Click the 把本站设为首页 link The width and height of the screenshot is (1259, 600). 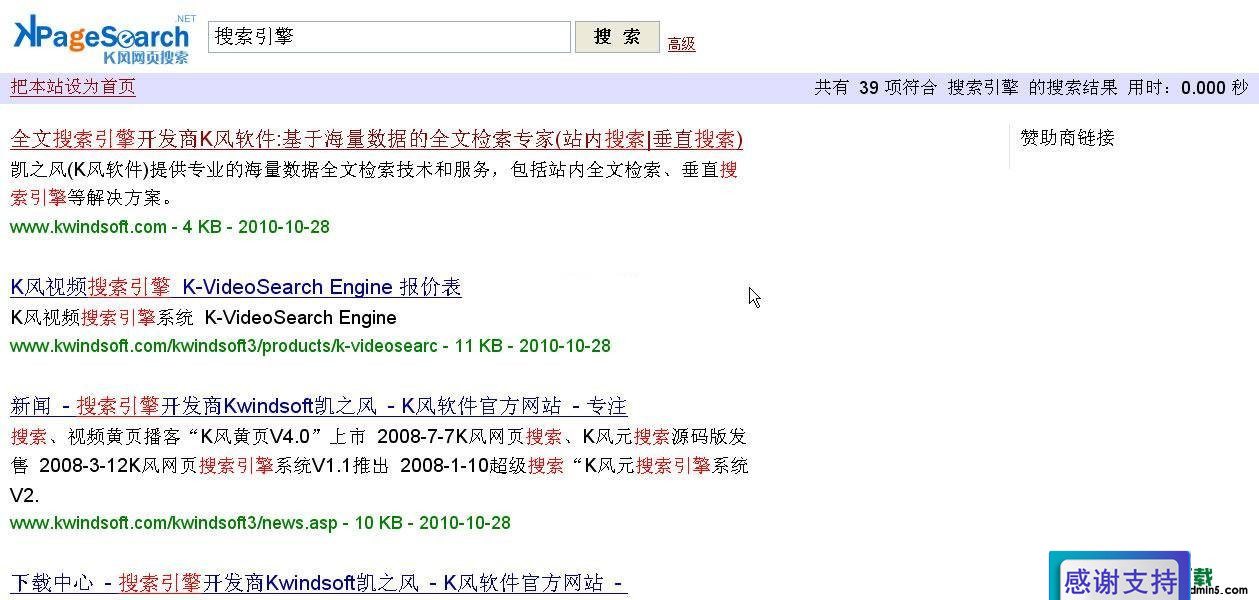[x=73, y=87]
